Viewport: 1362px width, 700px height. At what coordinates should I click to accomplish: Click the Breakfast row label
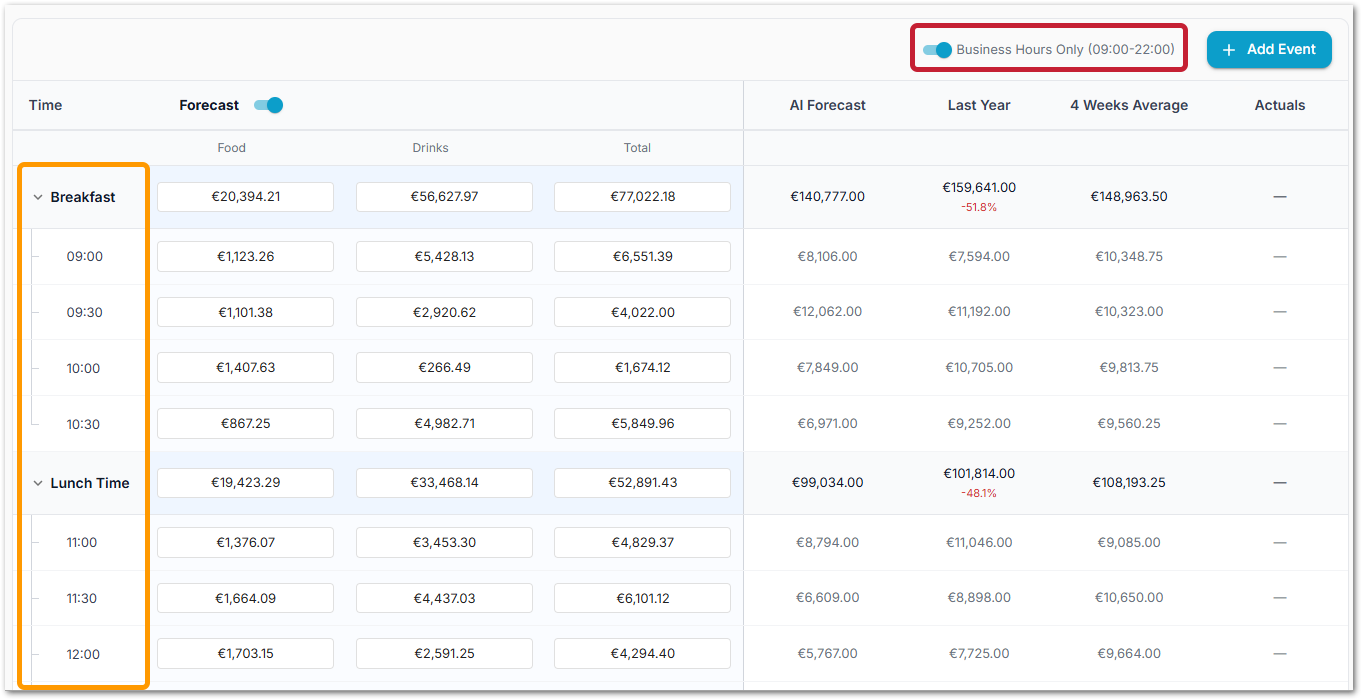click(x=83, y=198)
